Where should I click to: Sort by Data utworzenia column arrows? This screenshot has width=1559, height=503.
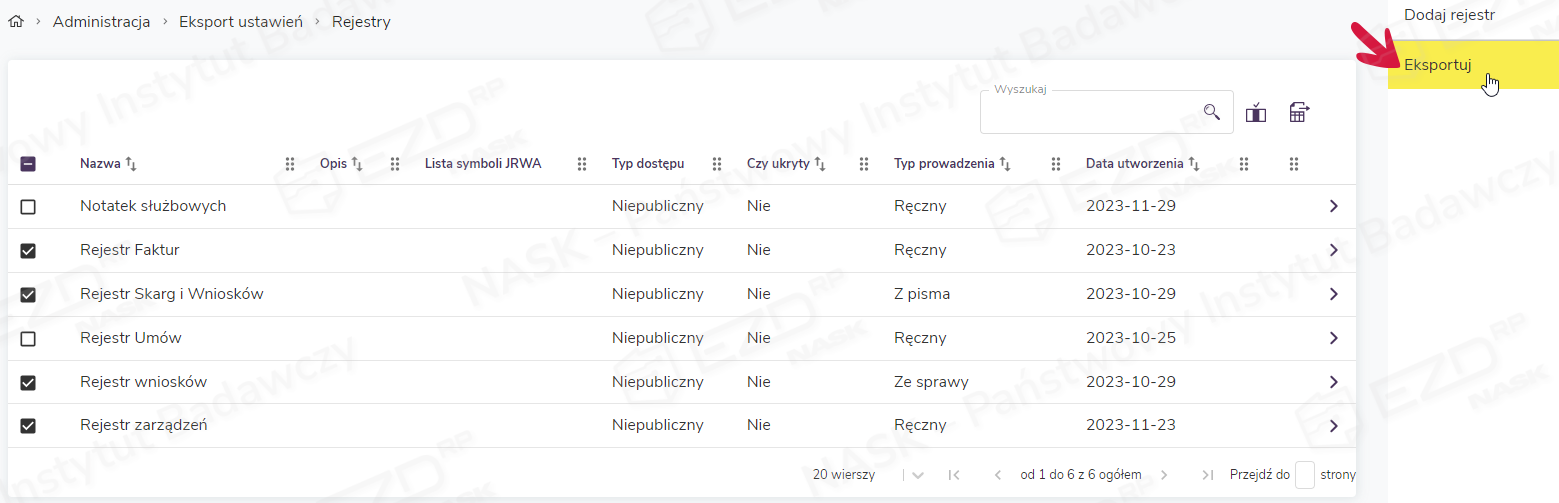(x=1194, y=164)
